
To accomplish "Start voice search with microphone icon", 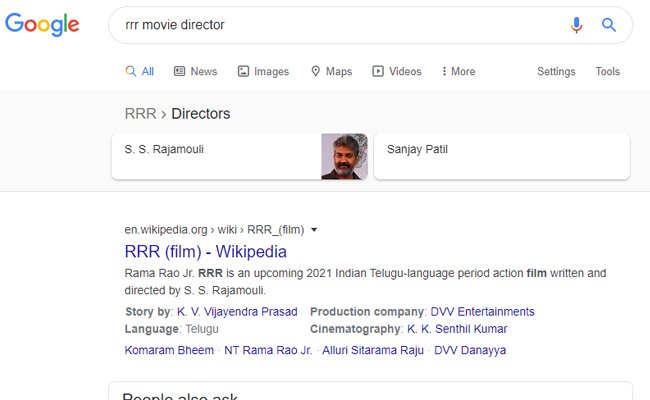I will (x=576, y=25).
